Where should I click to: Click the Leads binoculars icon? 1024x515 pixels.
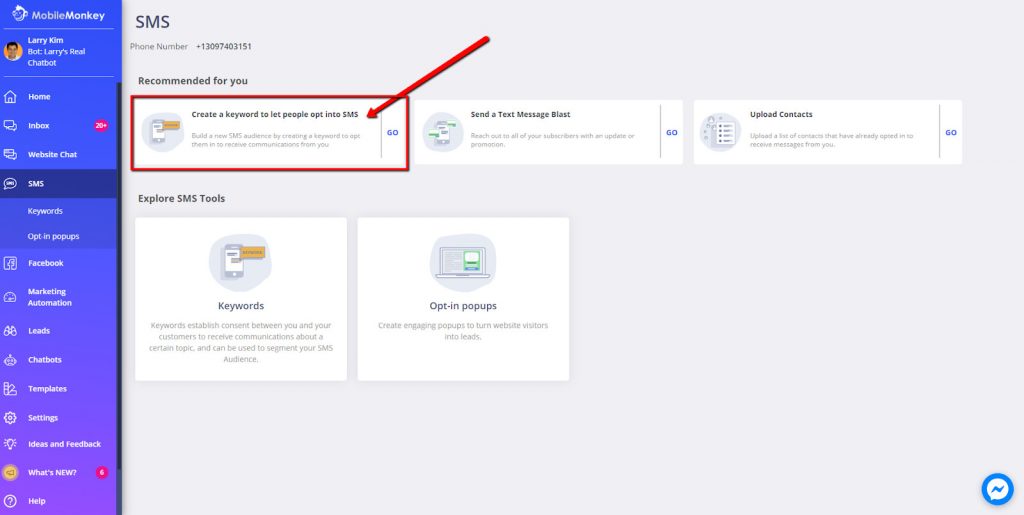click(x=10, y=331)
